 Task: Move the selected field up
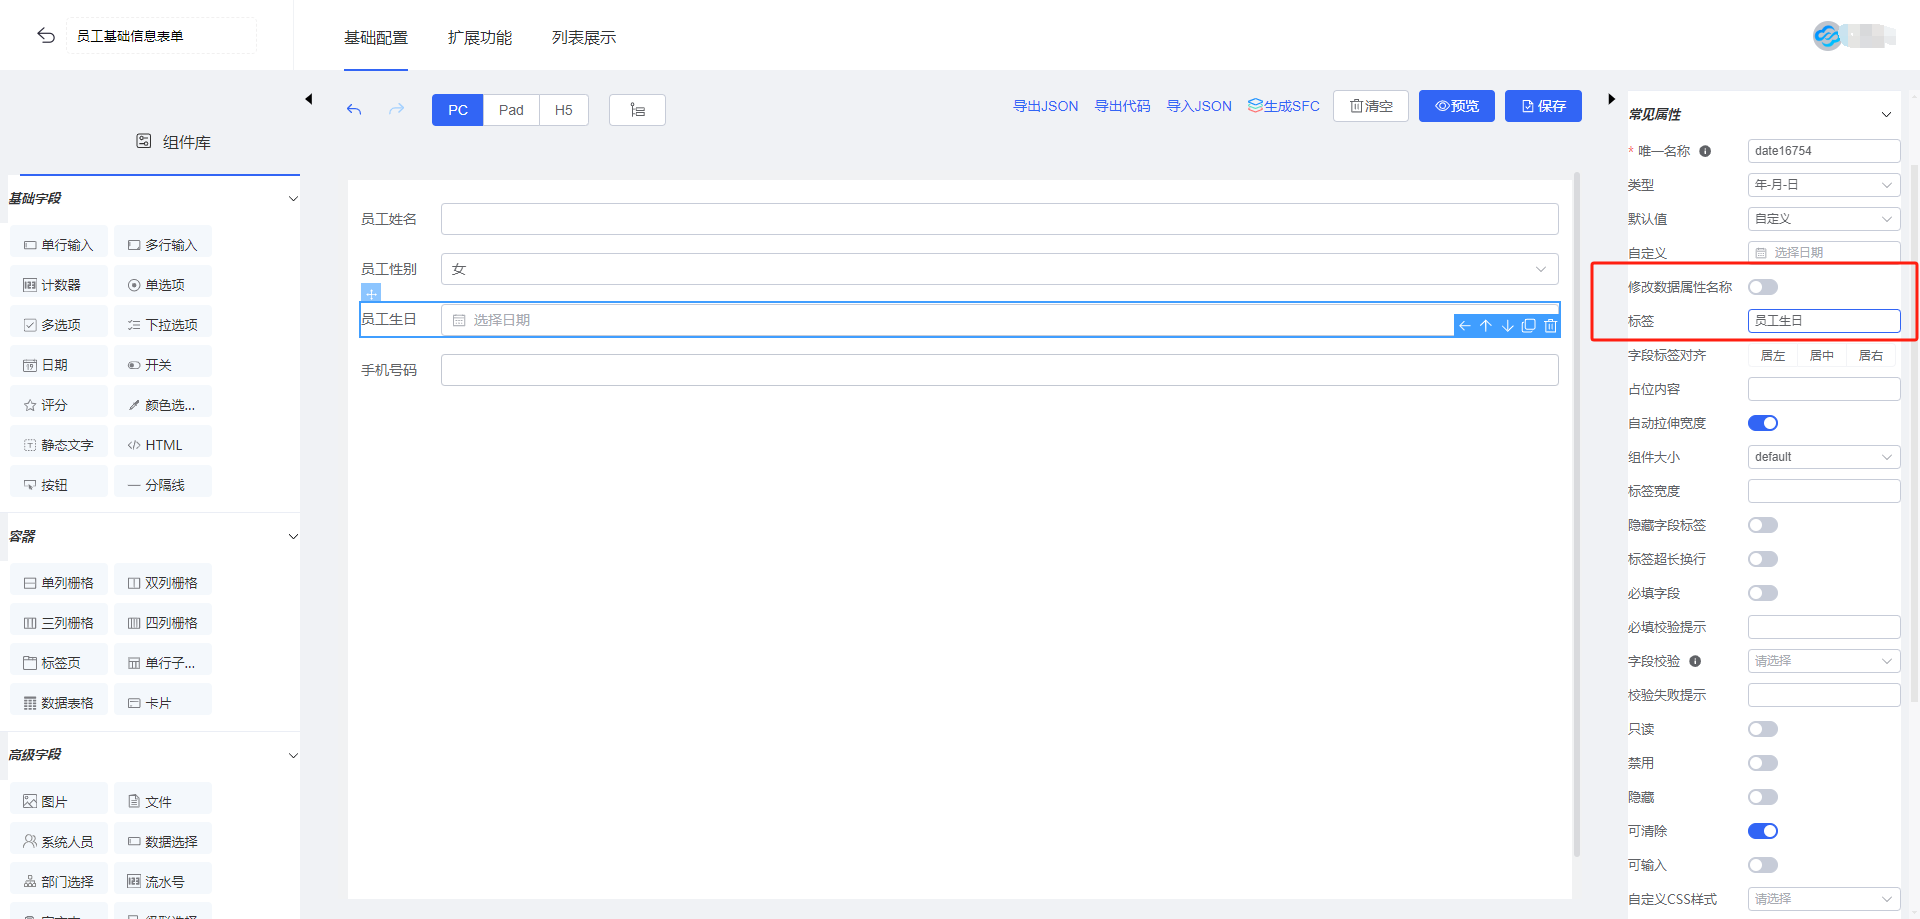[x=1486, y=326]
